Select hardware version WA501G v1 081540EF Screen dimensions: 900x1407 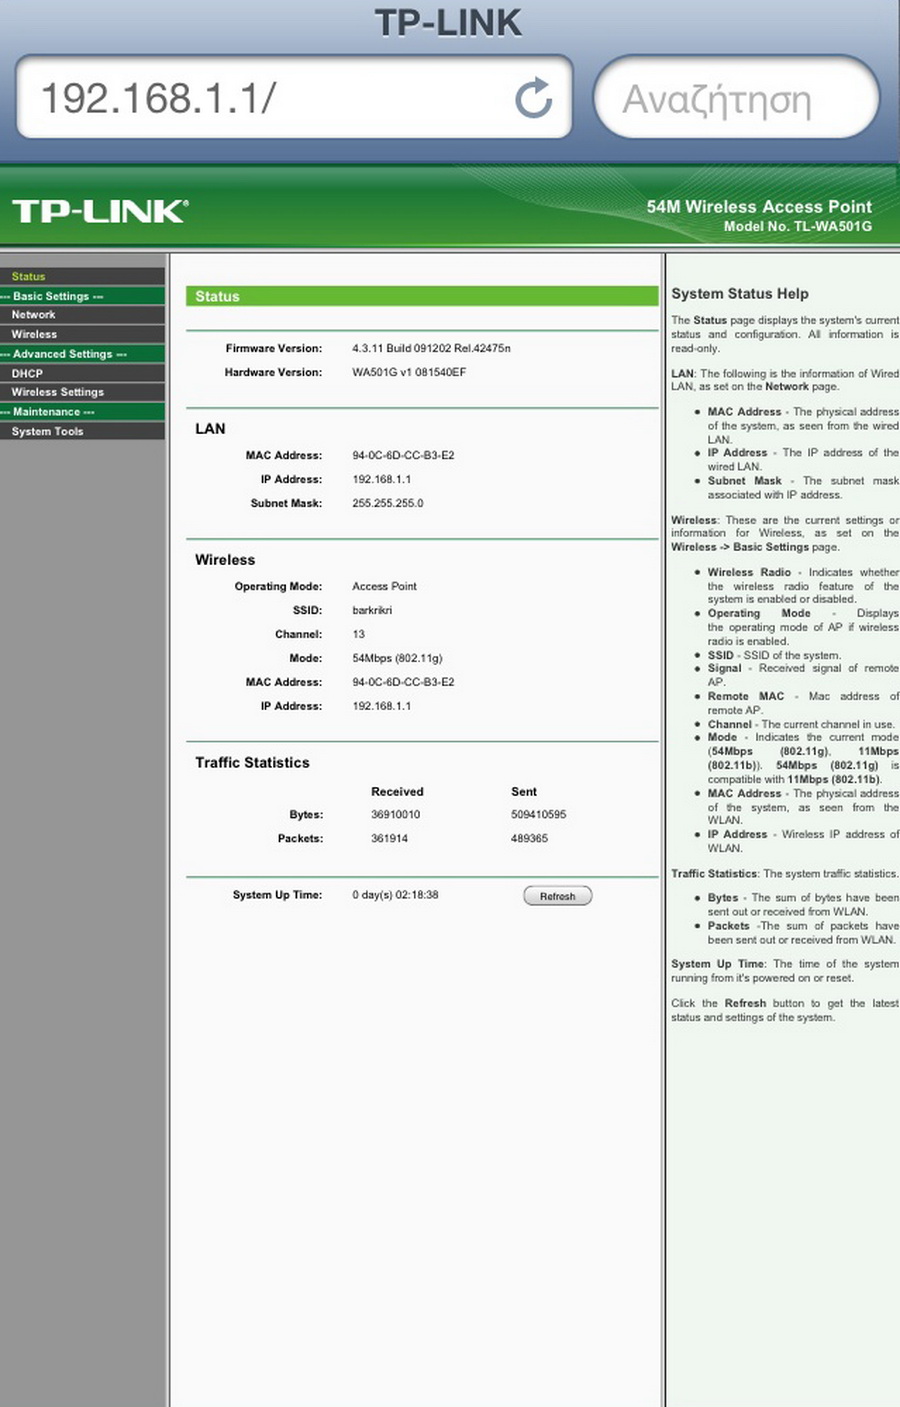pos(409,372)
